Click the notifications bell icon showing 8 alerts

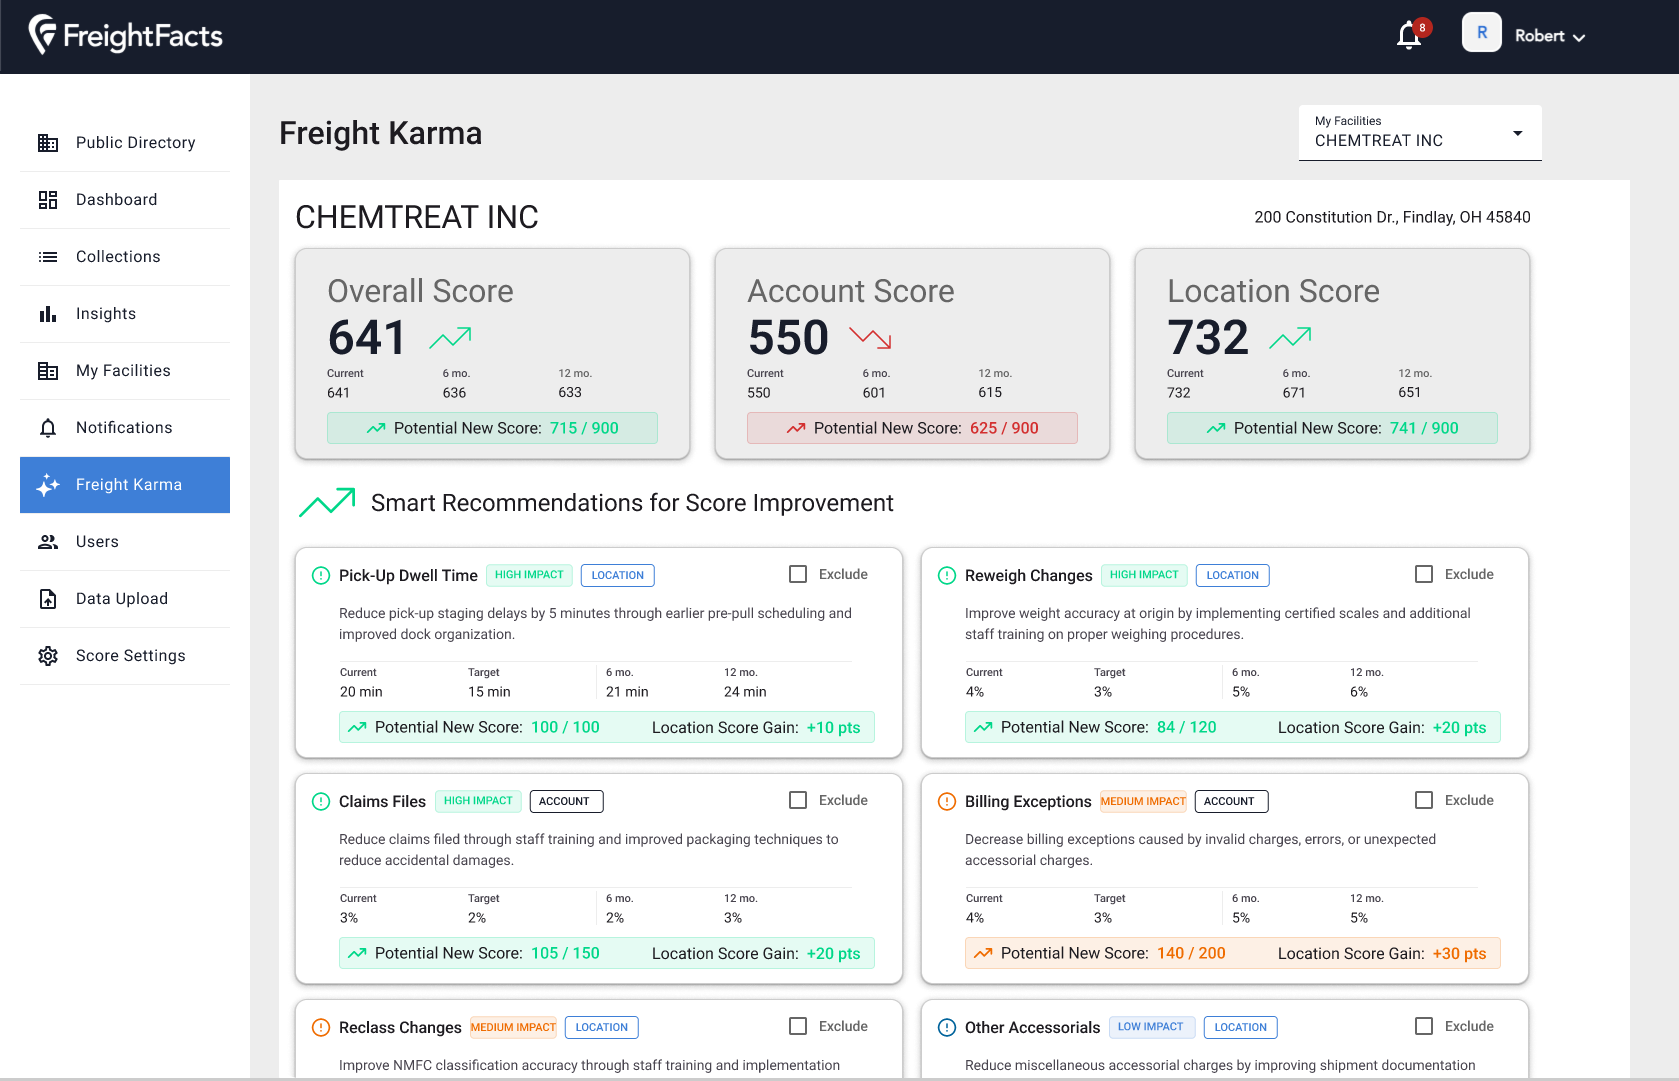pyautogui.click(x=1408, y=34)
